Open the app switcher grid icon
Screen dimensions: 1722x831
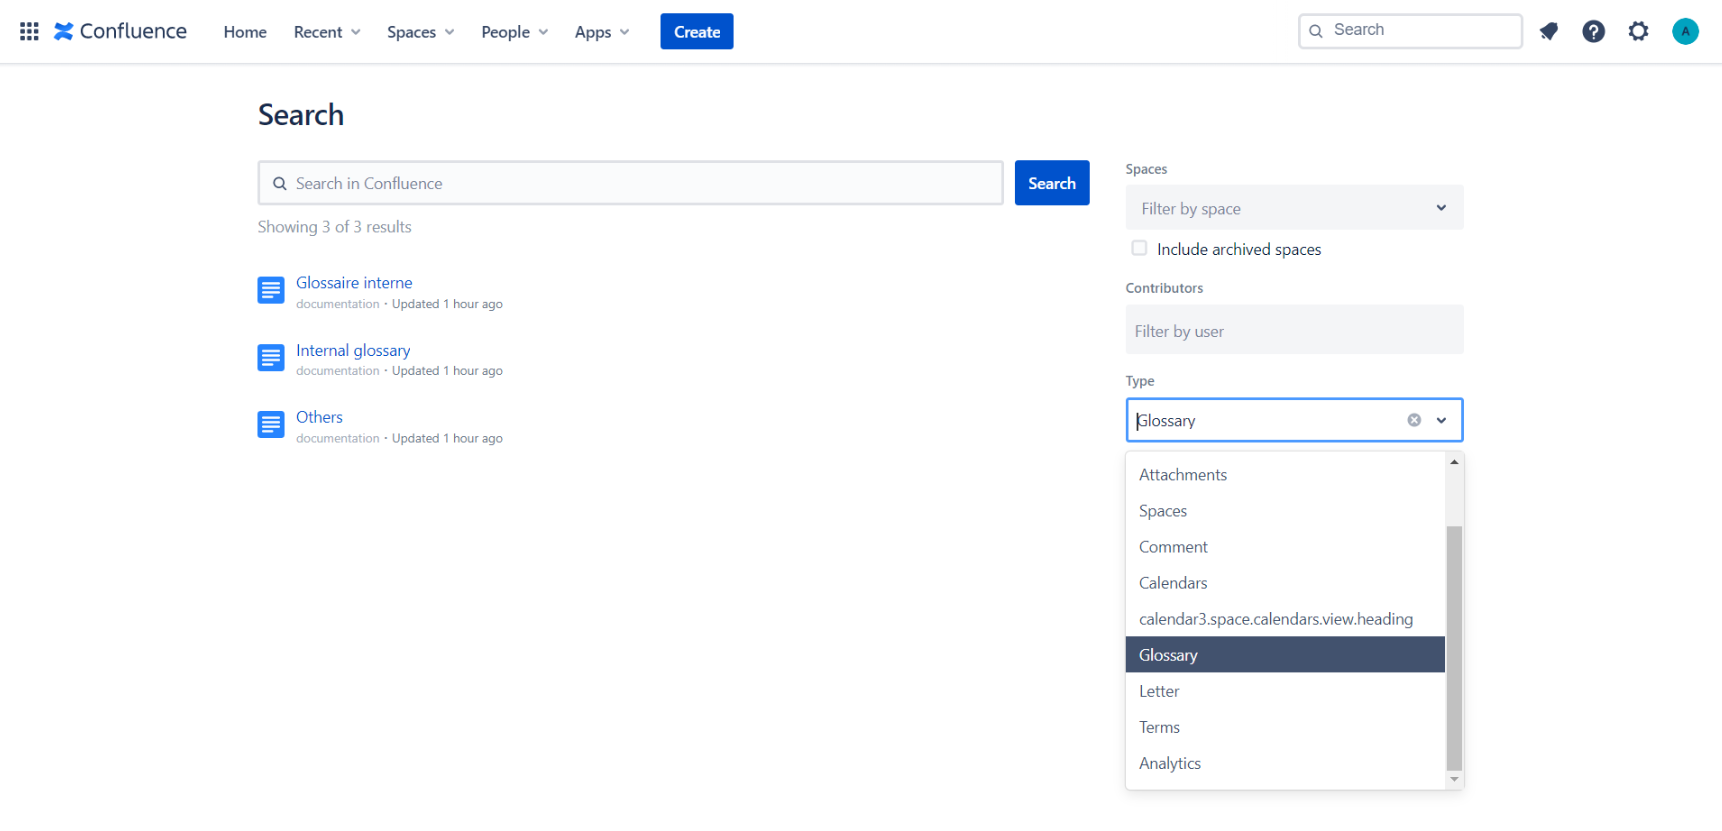(29, 32)
